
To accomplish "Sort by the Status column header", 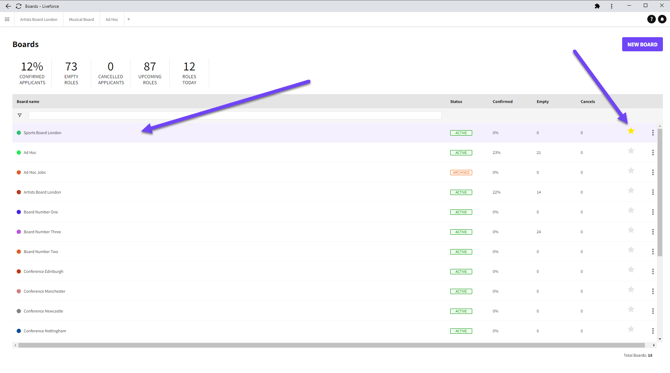I will [456, 102].
